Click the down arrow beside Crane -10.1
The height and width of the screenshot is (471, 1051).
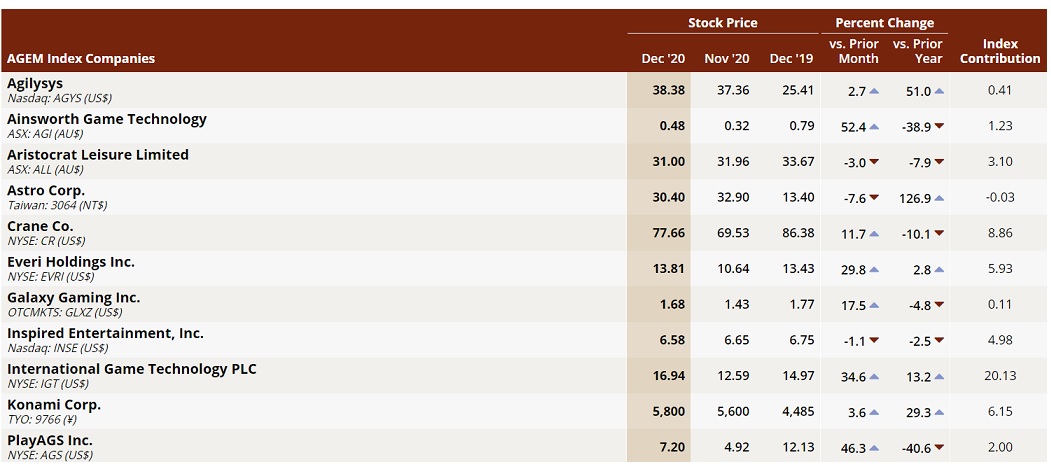(938, 234)
